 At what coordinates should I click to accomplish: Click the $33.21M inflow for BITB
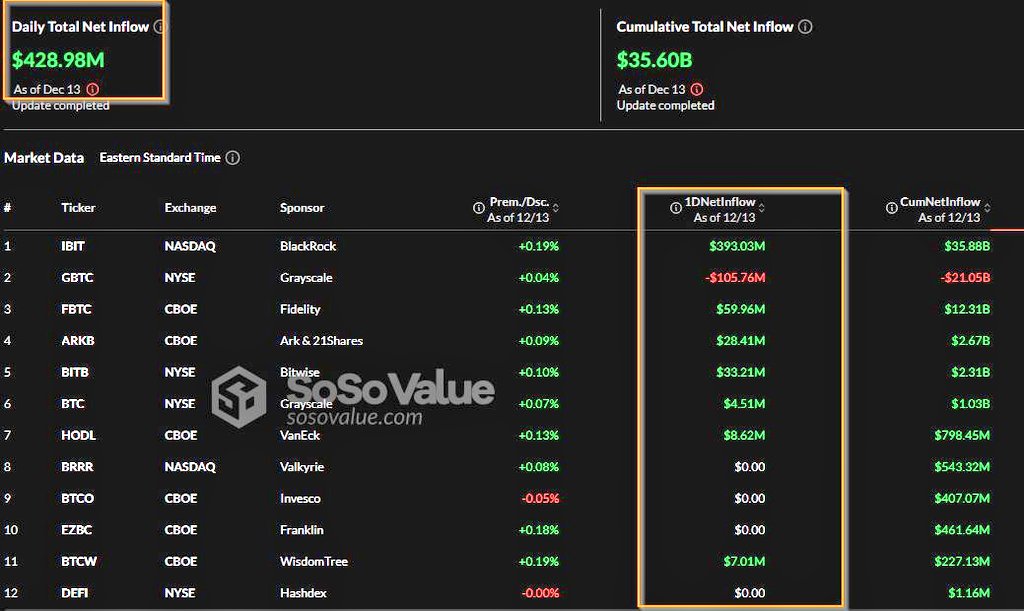[x=741, y=372]
